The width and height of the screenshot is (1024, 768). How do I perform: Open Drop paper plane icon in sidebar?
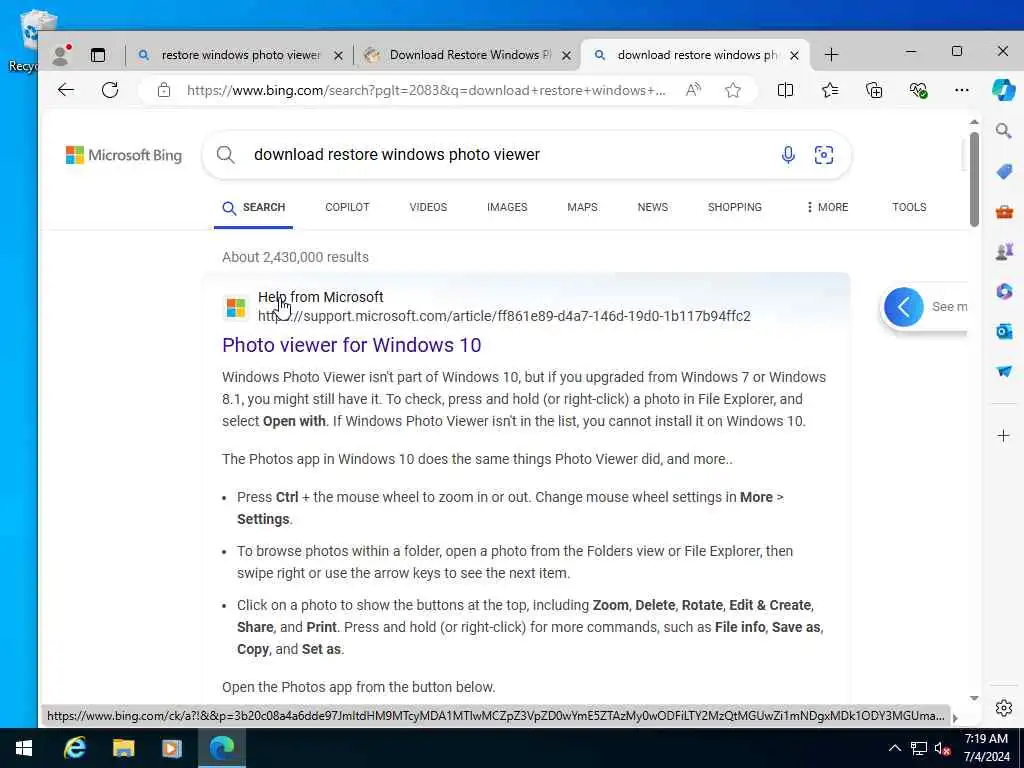pyautogui.click(x=1004, y=371)
